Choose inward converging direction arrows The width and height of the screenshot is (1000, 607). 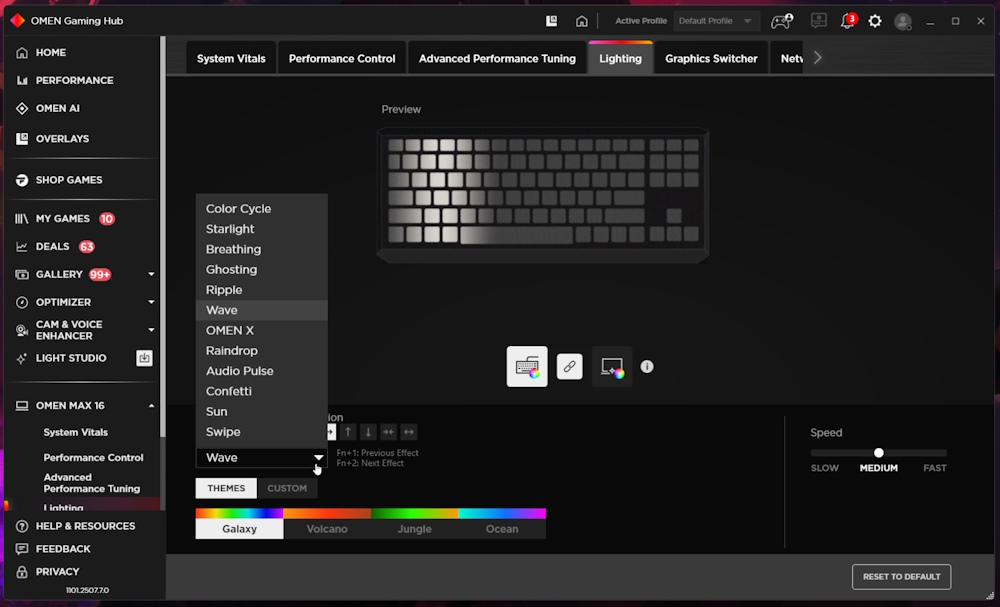click(388, 432)
